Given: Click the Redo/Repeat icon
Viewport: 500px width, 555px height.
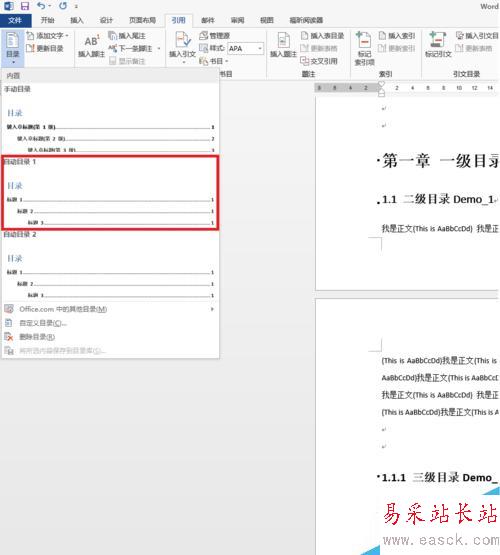Looking at the screenshot, I should [x=63, y=6].
